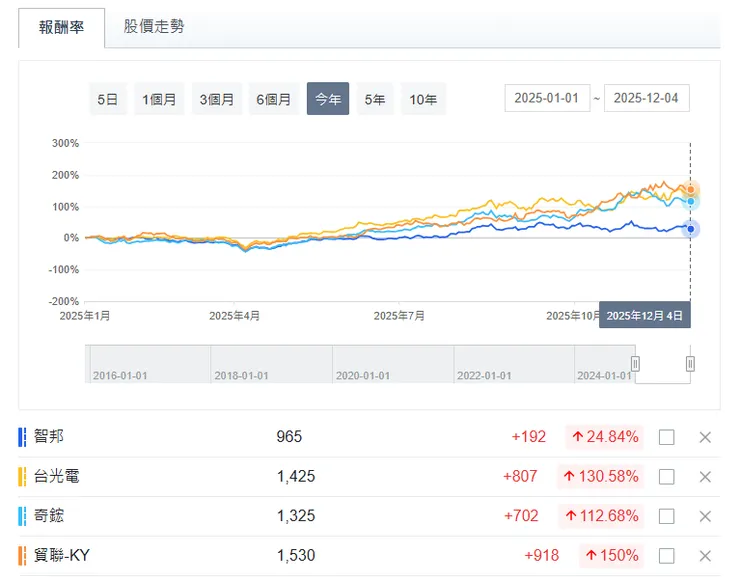Delete the 奇鋐 row with X icon
The width and height of the screenshot is (740, 585).
click(705, 516)
